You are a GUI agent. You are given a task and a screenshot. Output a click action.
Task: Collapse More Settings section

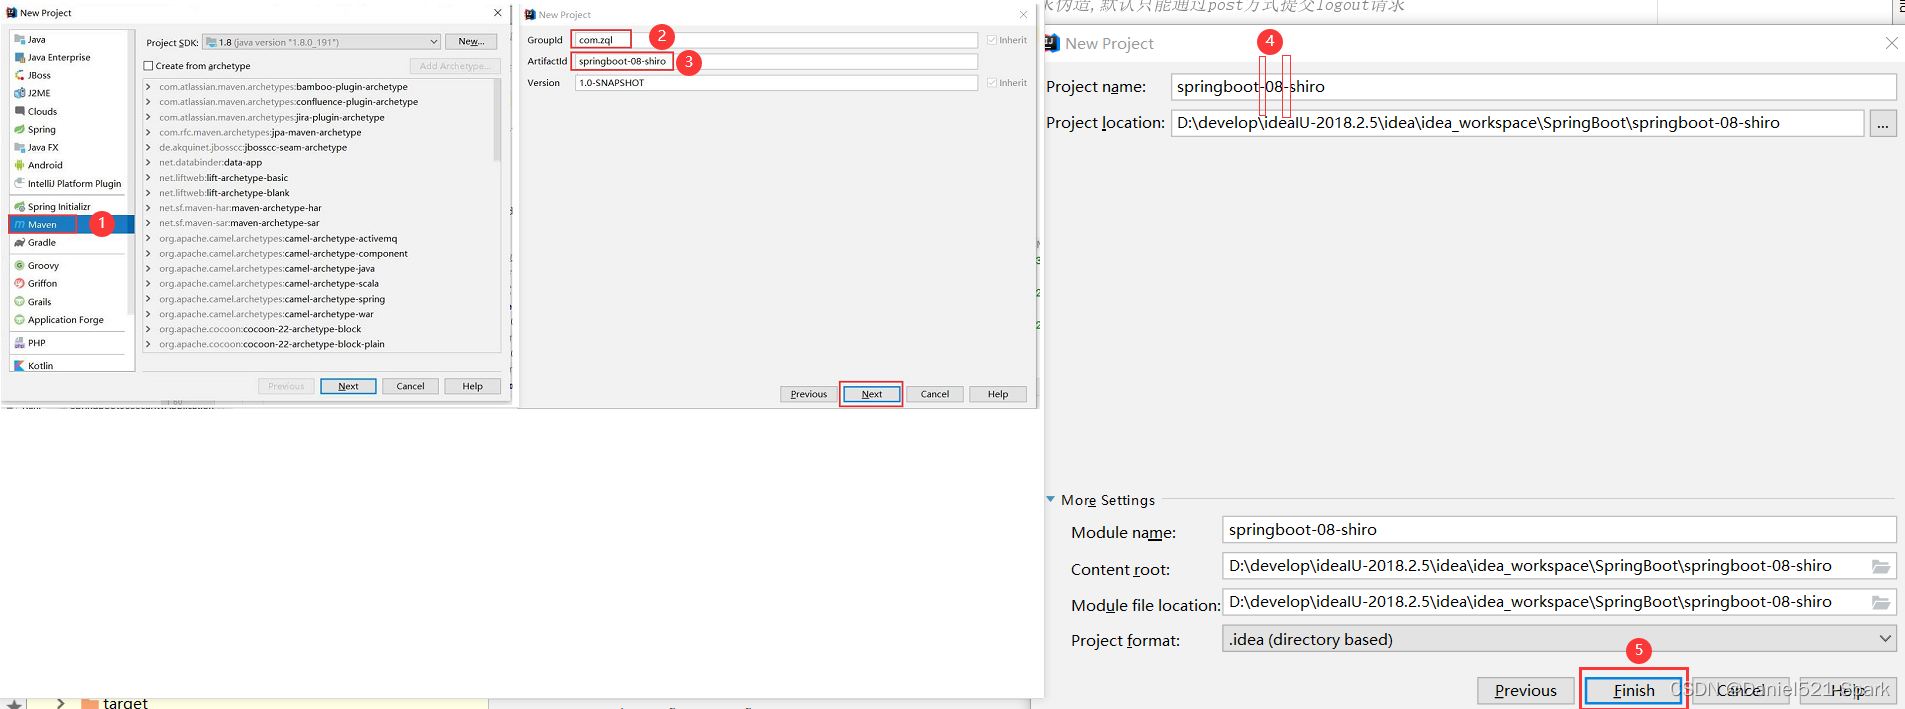click(1051, 499)
